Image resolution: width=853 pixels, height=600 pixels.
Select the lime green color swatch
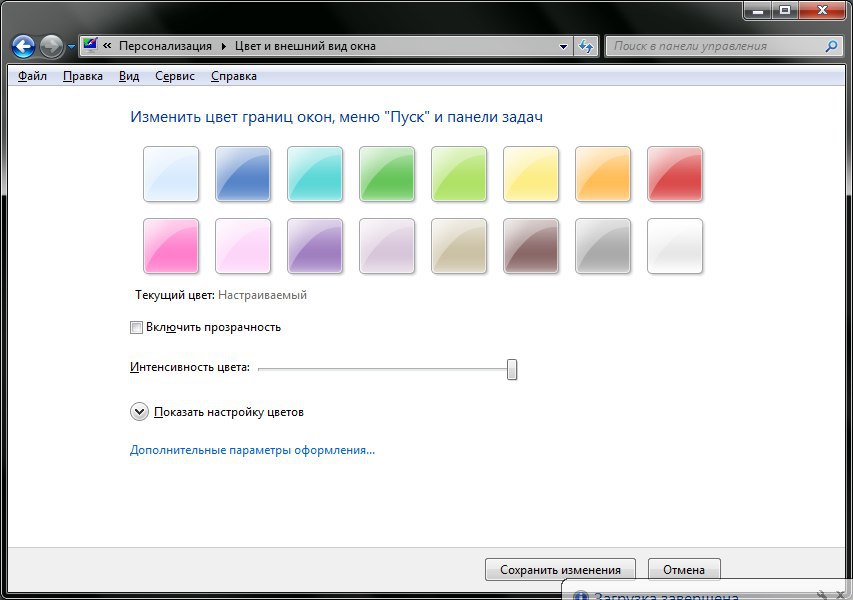coord(459,174)
